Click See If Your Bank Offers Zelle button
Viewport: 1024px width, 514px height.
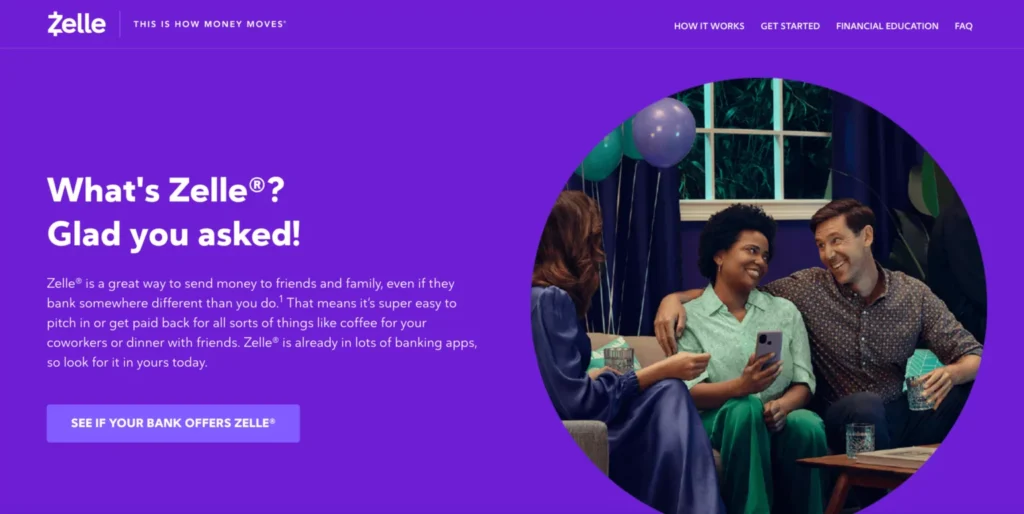173,423
